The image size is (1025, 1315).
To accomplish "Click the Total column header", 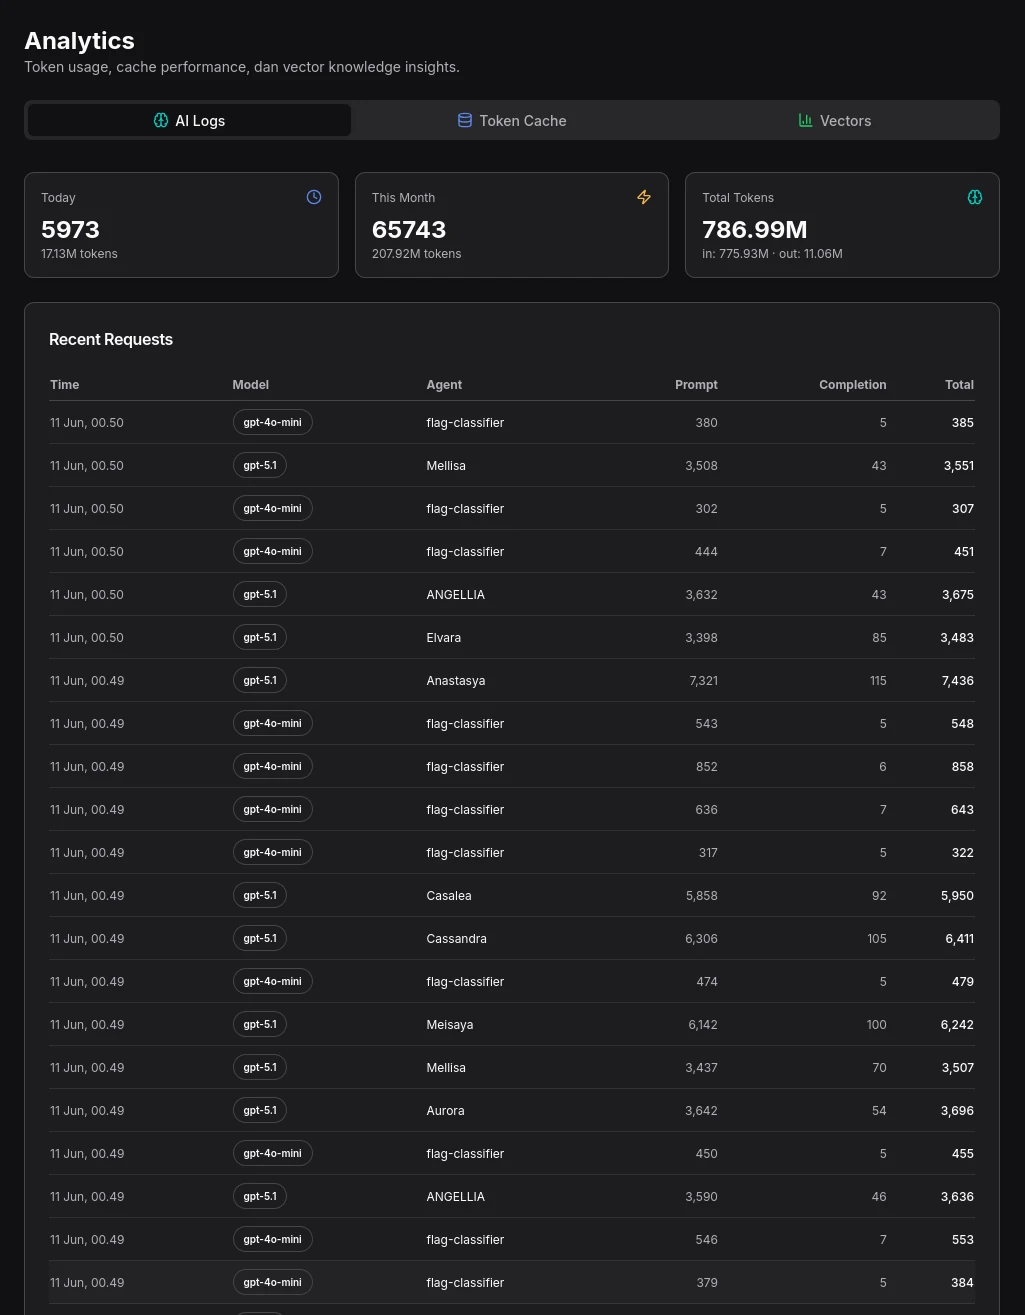I will click(x=959, y=385).
